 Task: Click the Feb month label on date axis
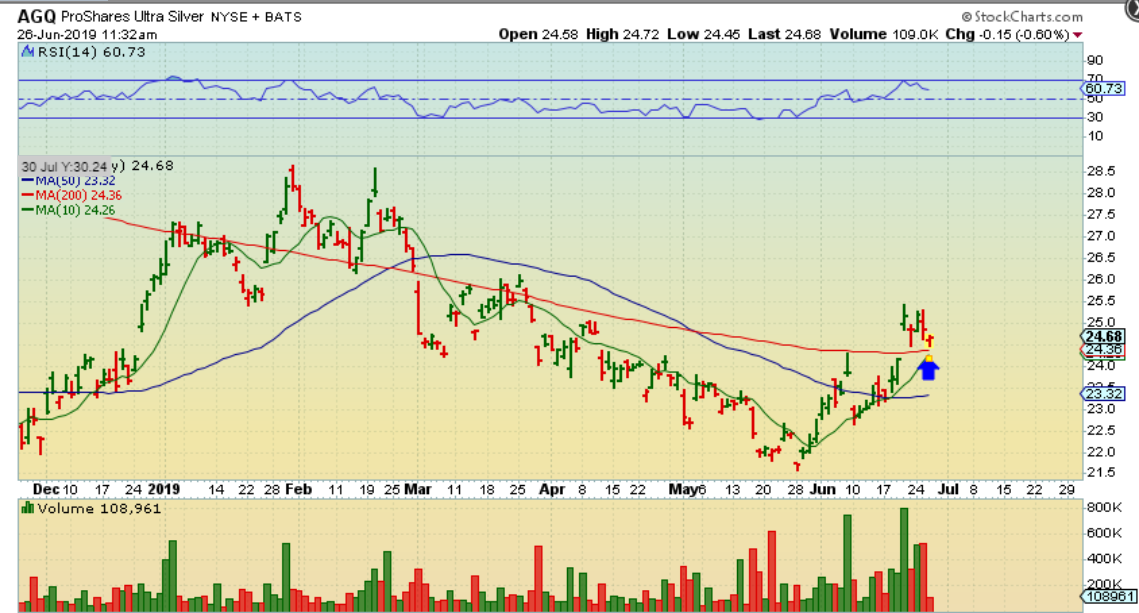298,490
